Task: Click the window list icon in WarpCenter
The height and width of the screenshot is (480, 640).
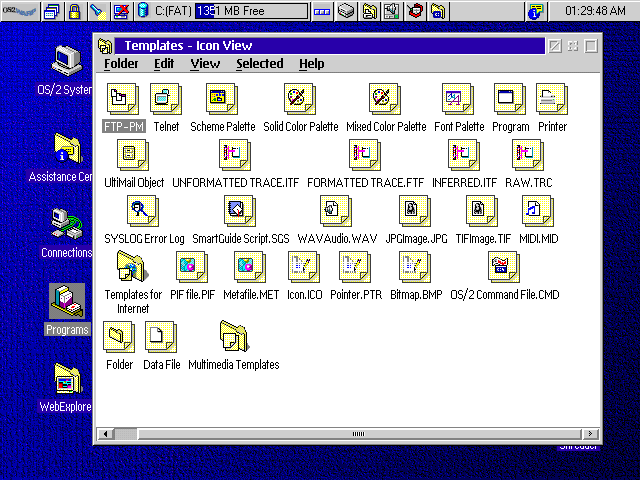Action: (x=52, y=11)
